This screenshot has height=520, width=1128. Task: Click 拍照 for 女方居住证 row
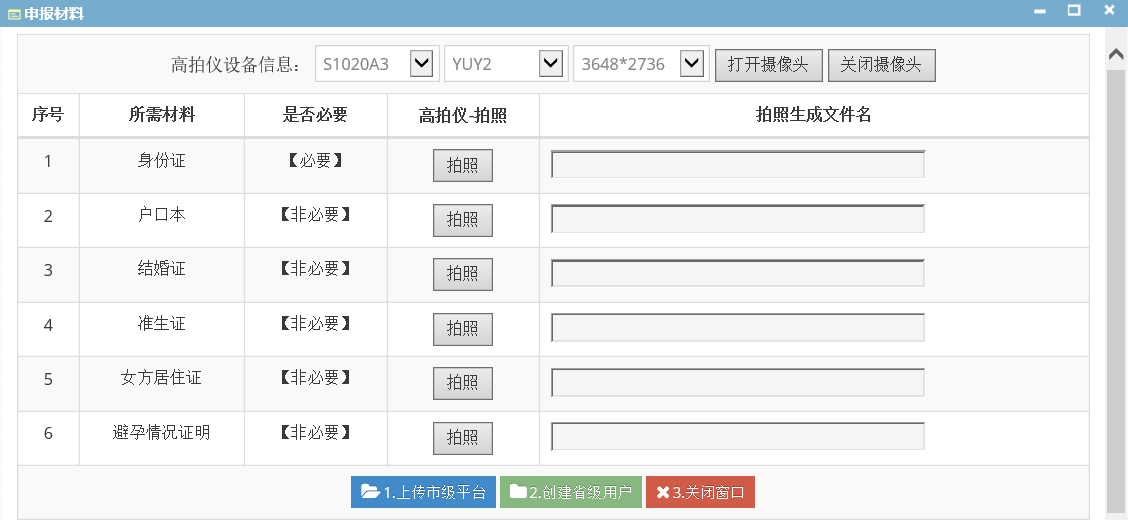[463, 383]
